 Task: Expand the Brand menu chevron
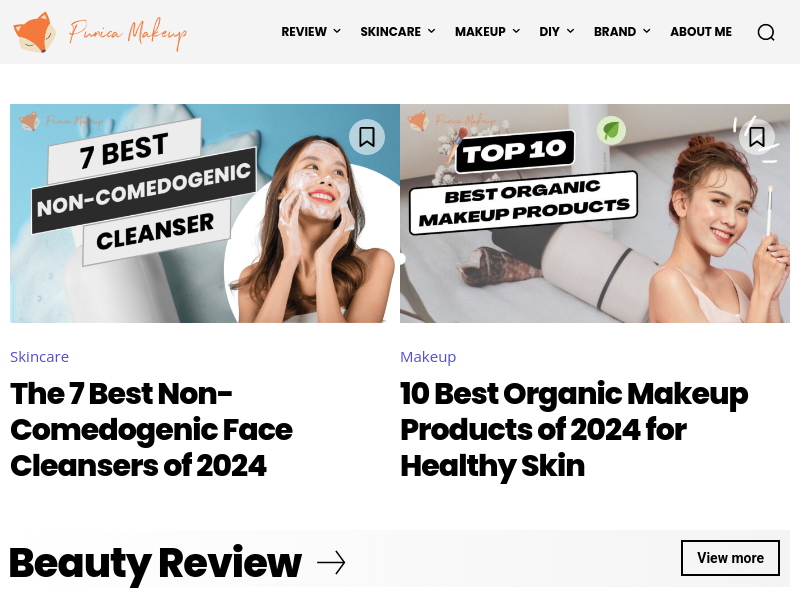[647, 31]
